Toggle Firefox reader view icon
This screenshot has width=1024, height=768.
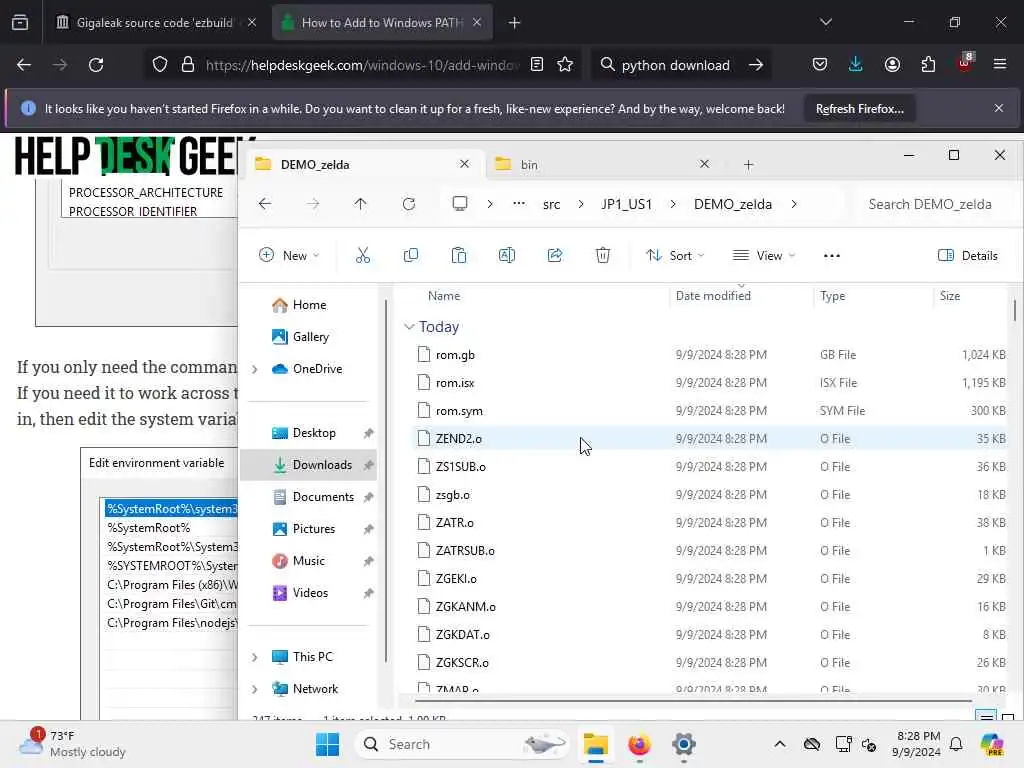[536, 65]
